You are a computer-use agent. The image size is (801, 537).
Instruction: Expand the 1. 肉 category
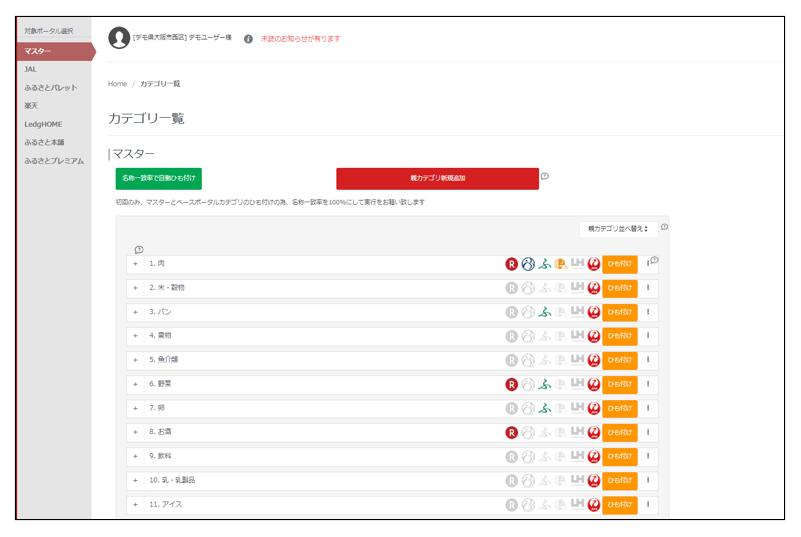(x=135, y=264)
